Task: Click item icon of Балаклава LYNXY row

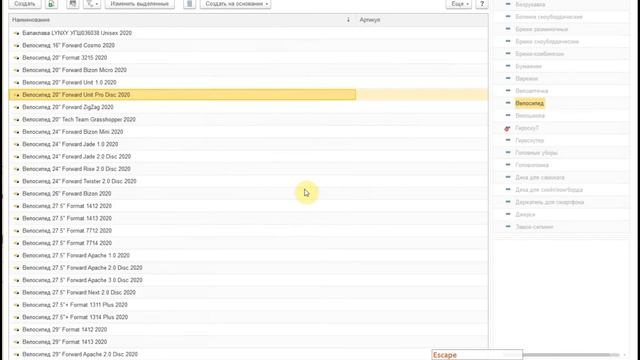Action: (x=16, y=33)
